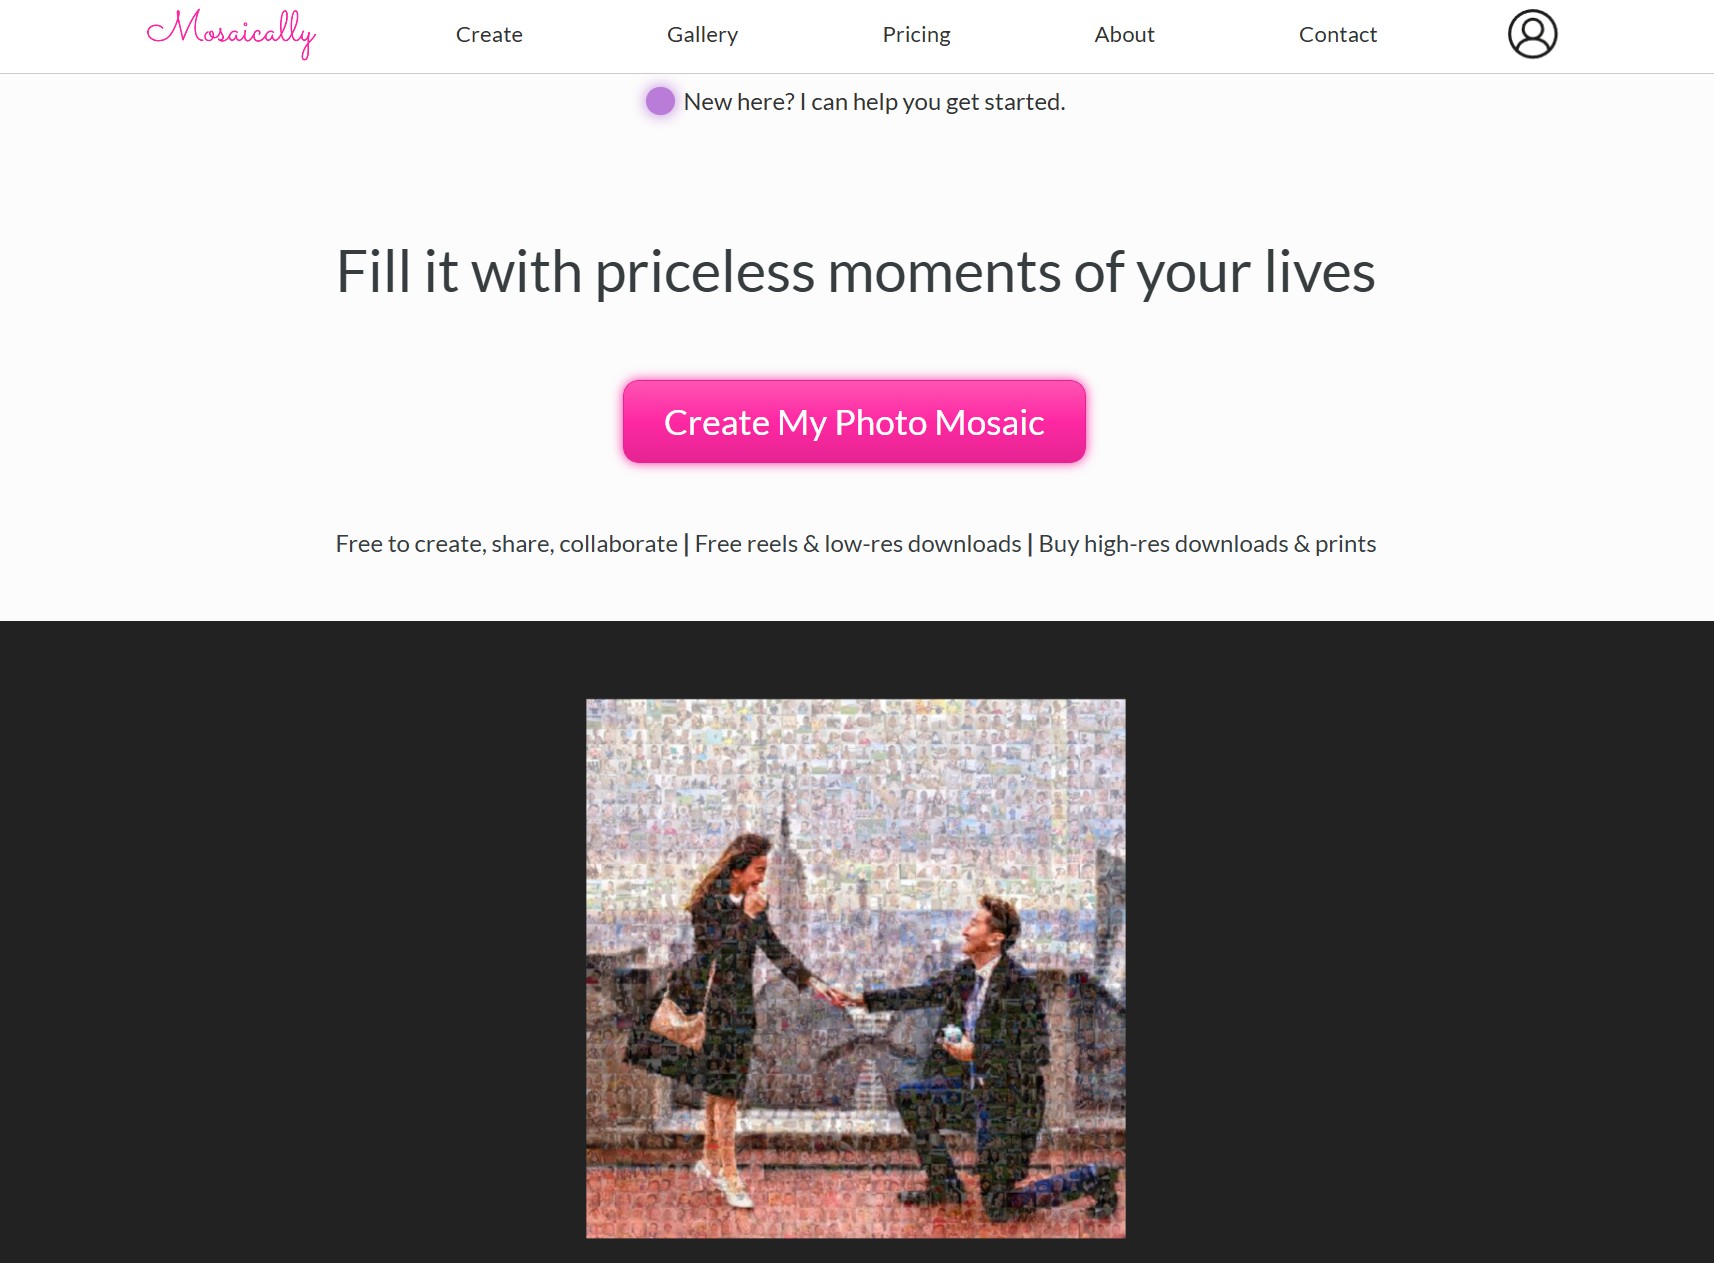
Task: Open the Pricing page
Action: 916,35
